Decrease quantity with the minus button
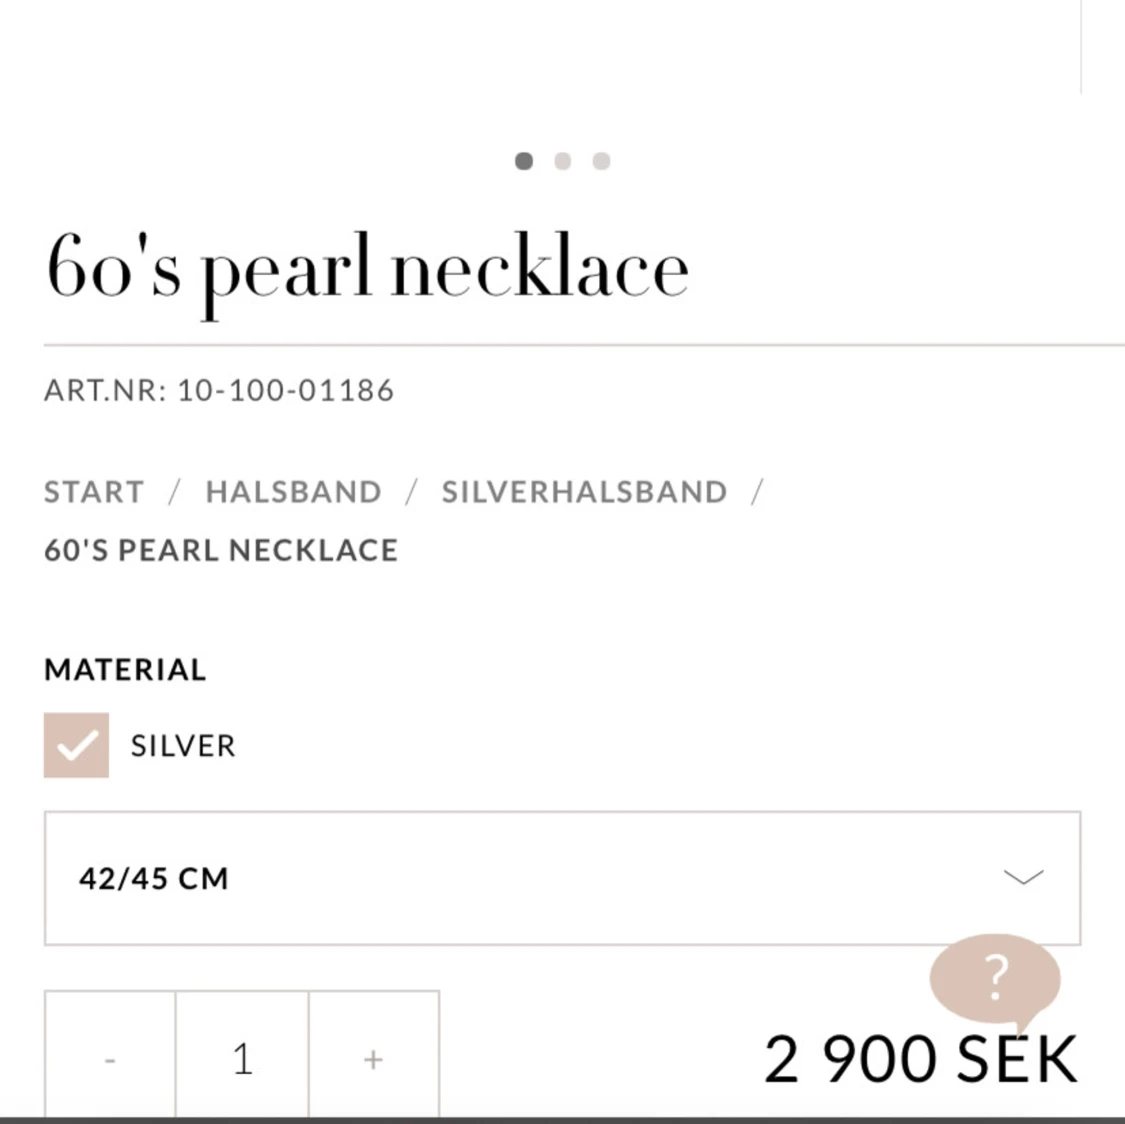Image resolution: width=1125 pixels, height=1124 pixels. (x=110, y=1059)
